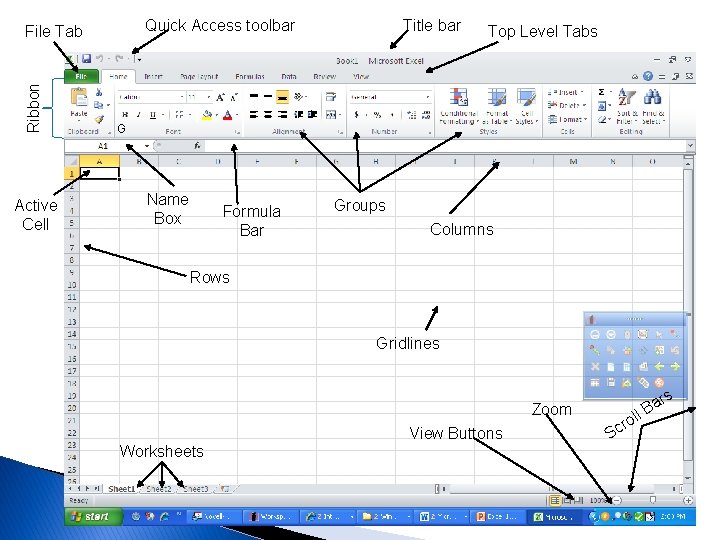Click the Decrease Indent icon

click(298, 115)
